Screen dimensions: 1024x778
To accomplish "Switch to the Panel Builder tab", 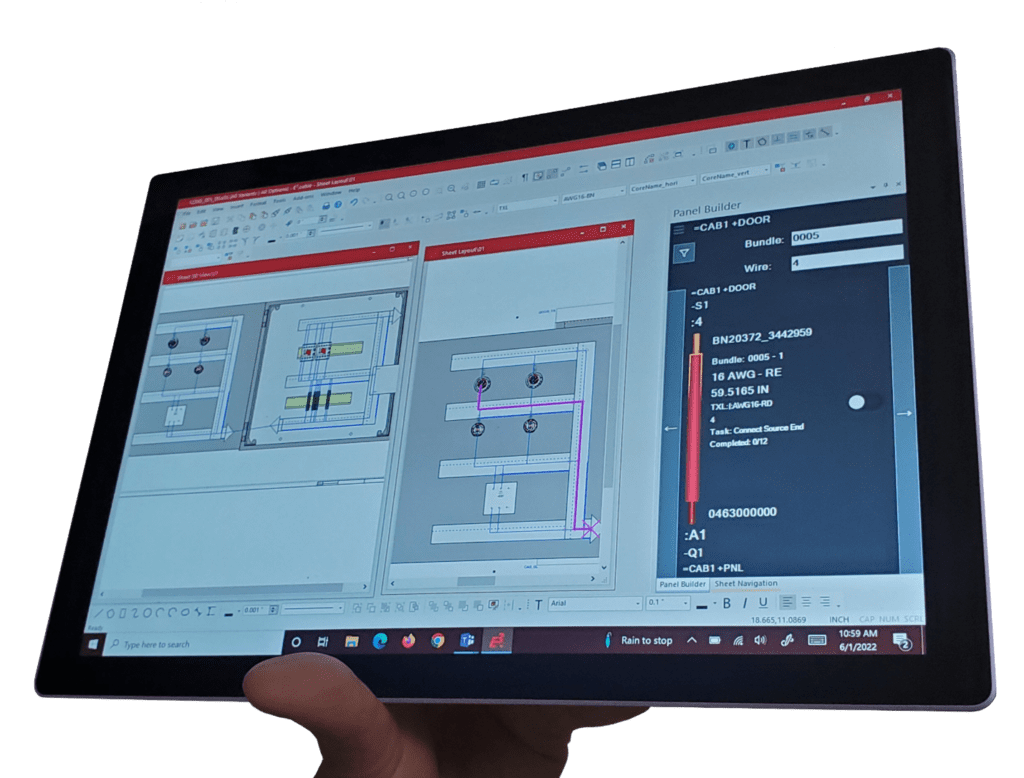I will 682,584.
